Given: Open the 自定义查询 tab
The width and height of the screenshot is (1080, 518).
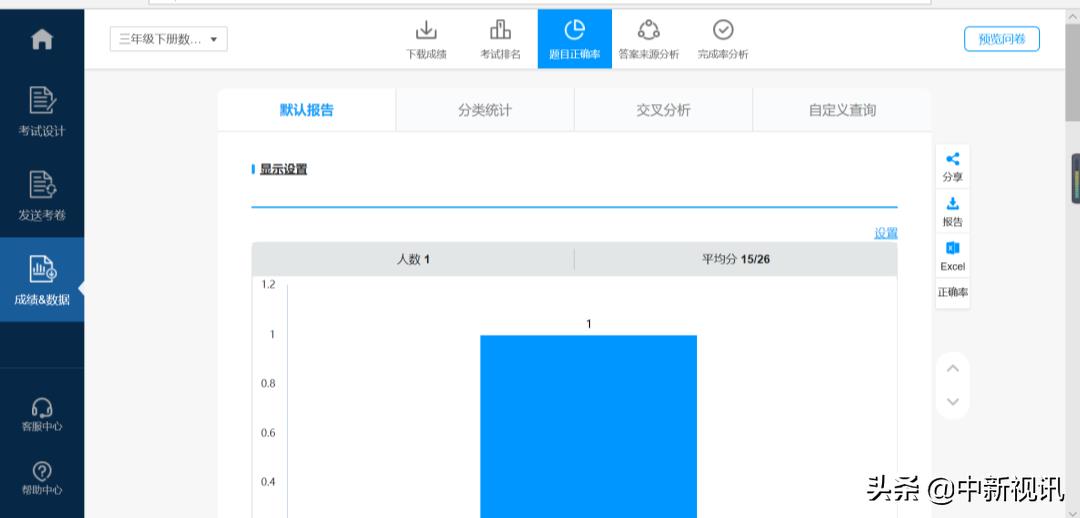Looking at the screenshot, I should (x=842, y=110).
